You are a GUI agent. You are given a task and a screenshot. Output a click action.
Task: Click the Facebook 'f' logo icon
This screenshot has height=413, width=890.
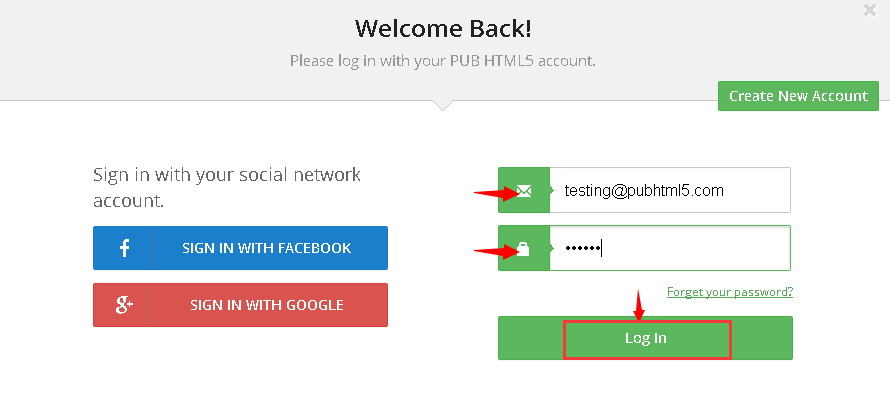[124, 248]
